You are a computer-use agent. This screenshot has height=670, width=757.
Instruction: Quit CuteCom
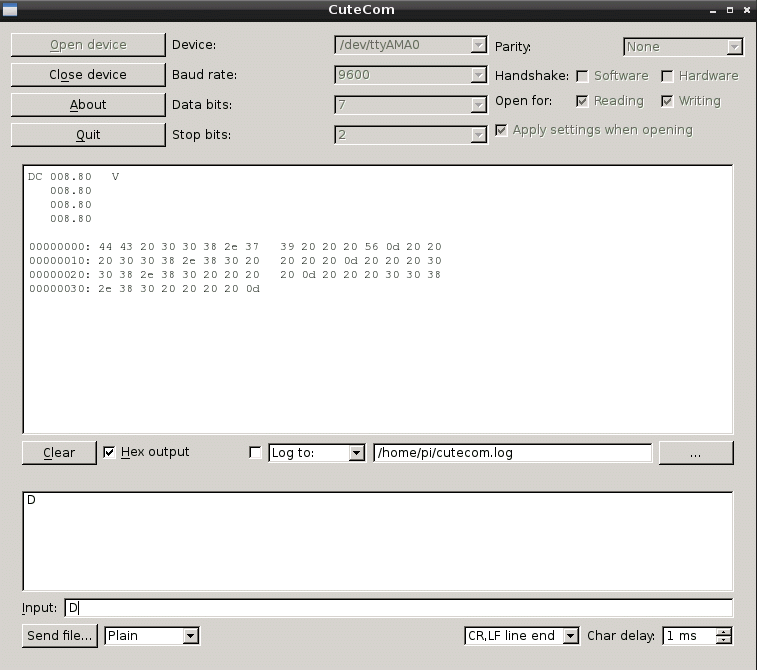88,135
